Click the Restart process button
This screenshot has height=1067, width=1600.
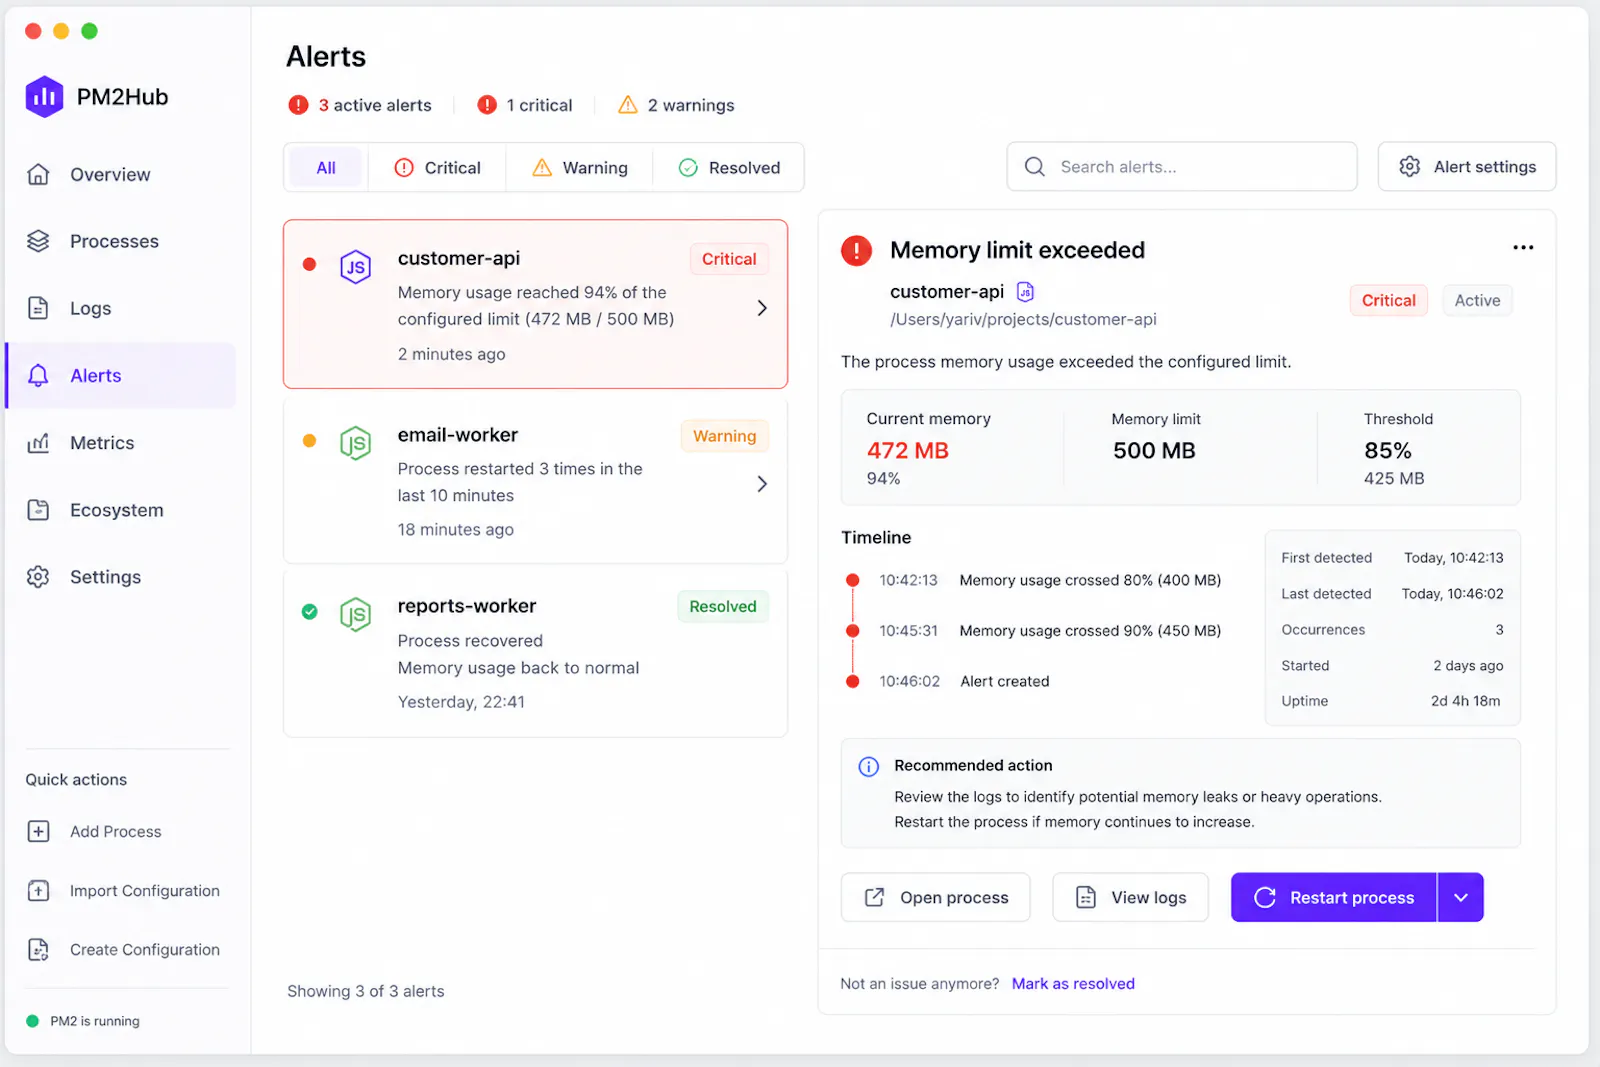tap(1334, 897)
